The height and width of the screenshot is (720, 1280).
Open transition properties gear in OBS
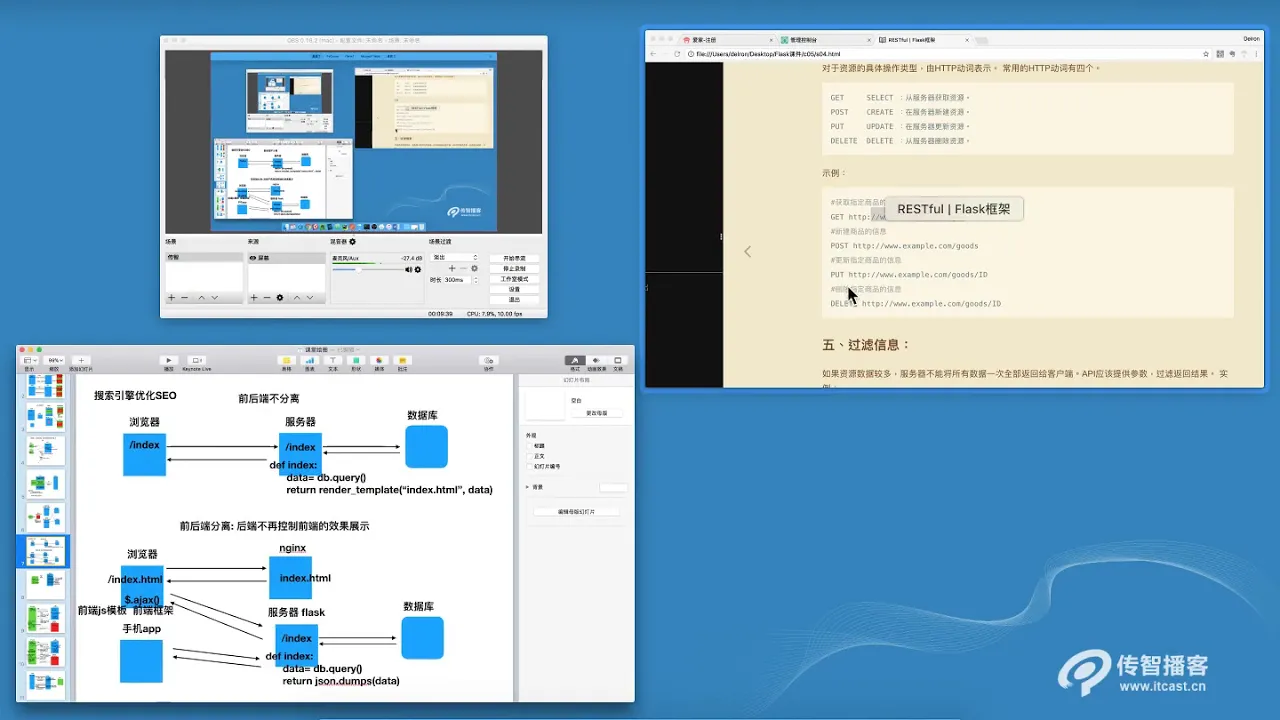tap(474, 268)
